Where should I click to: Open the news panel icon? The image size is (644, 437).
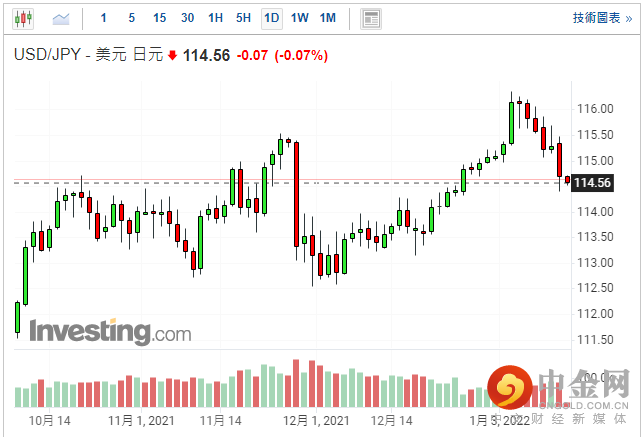click(371, 18)
